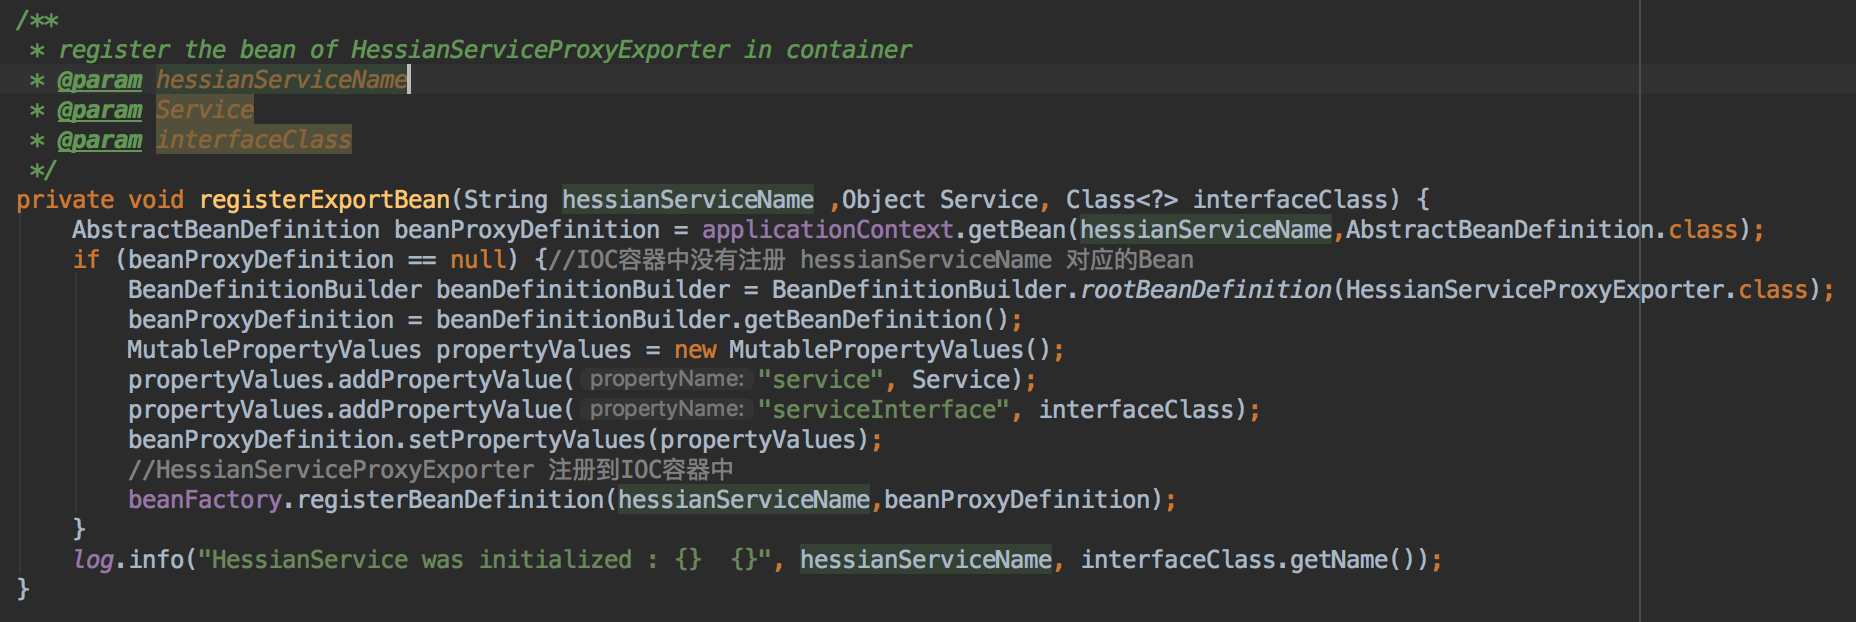Image resolution: width=1856 pixels, height=622 pixels.
Task: Click the registerBeanDefinition method call
Action: (x=450, y=500)
